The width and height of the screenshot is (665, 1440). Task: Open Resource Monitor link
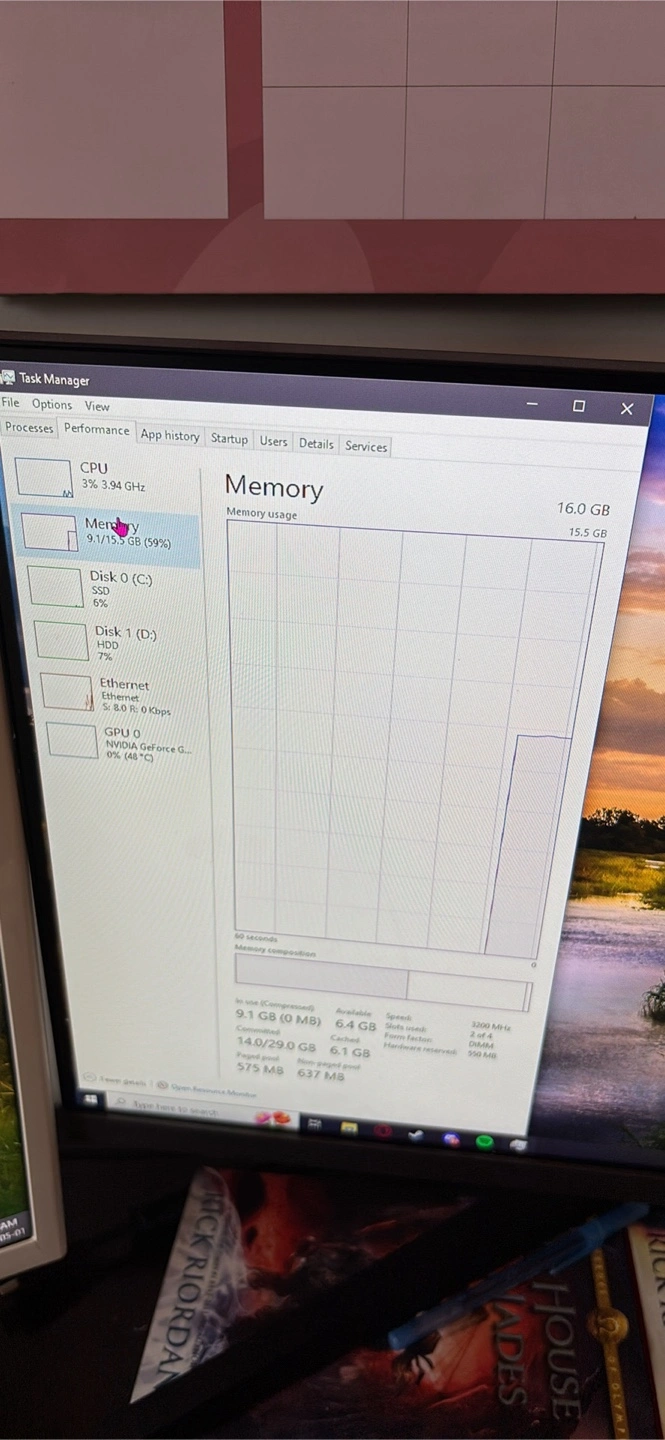pos(205,1087)
